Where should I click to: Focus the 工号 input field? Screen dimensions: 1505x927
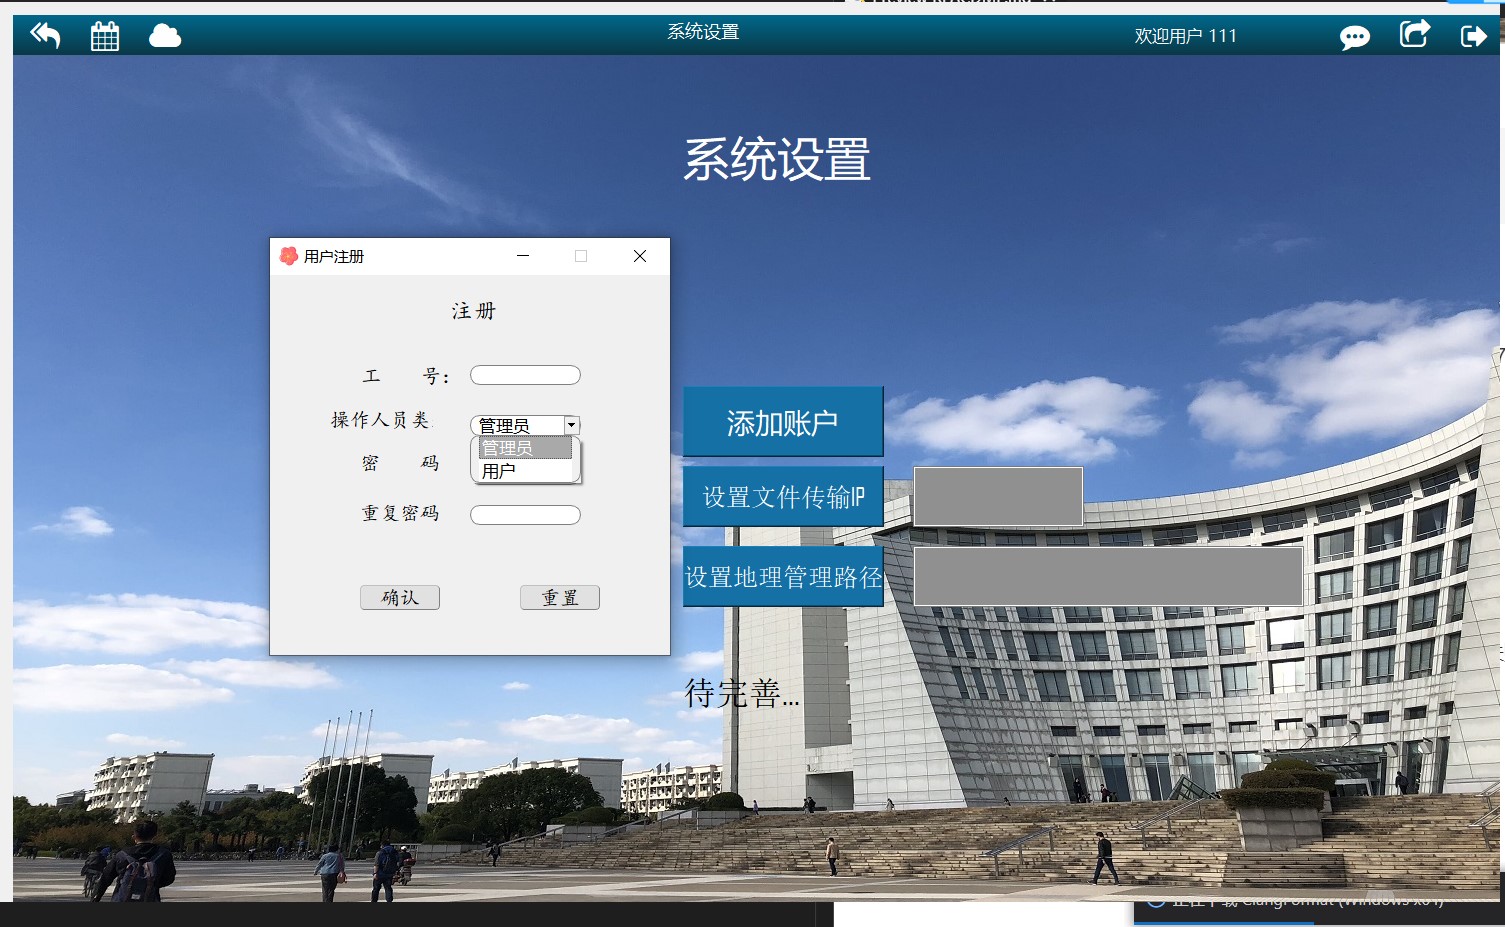click(525, 375)
